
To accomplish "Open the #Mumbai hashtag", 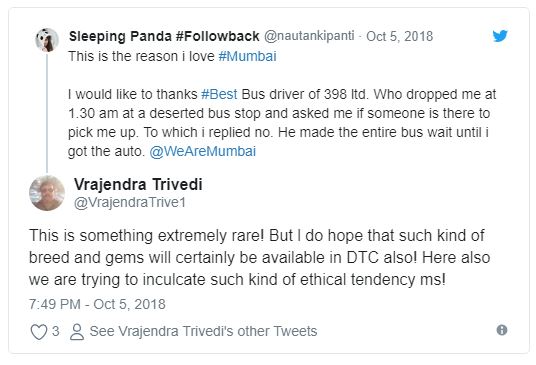I will (x=247, y=56).
